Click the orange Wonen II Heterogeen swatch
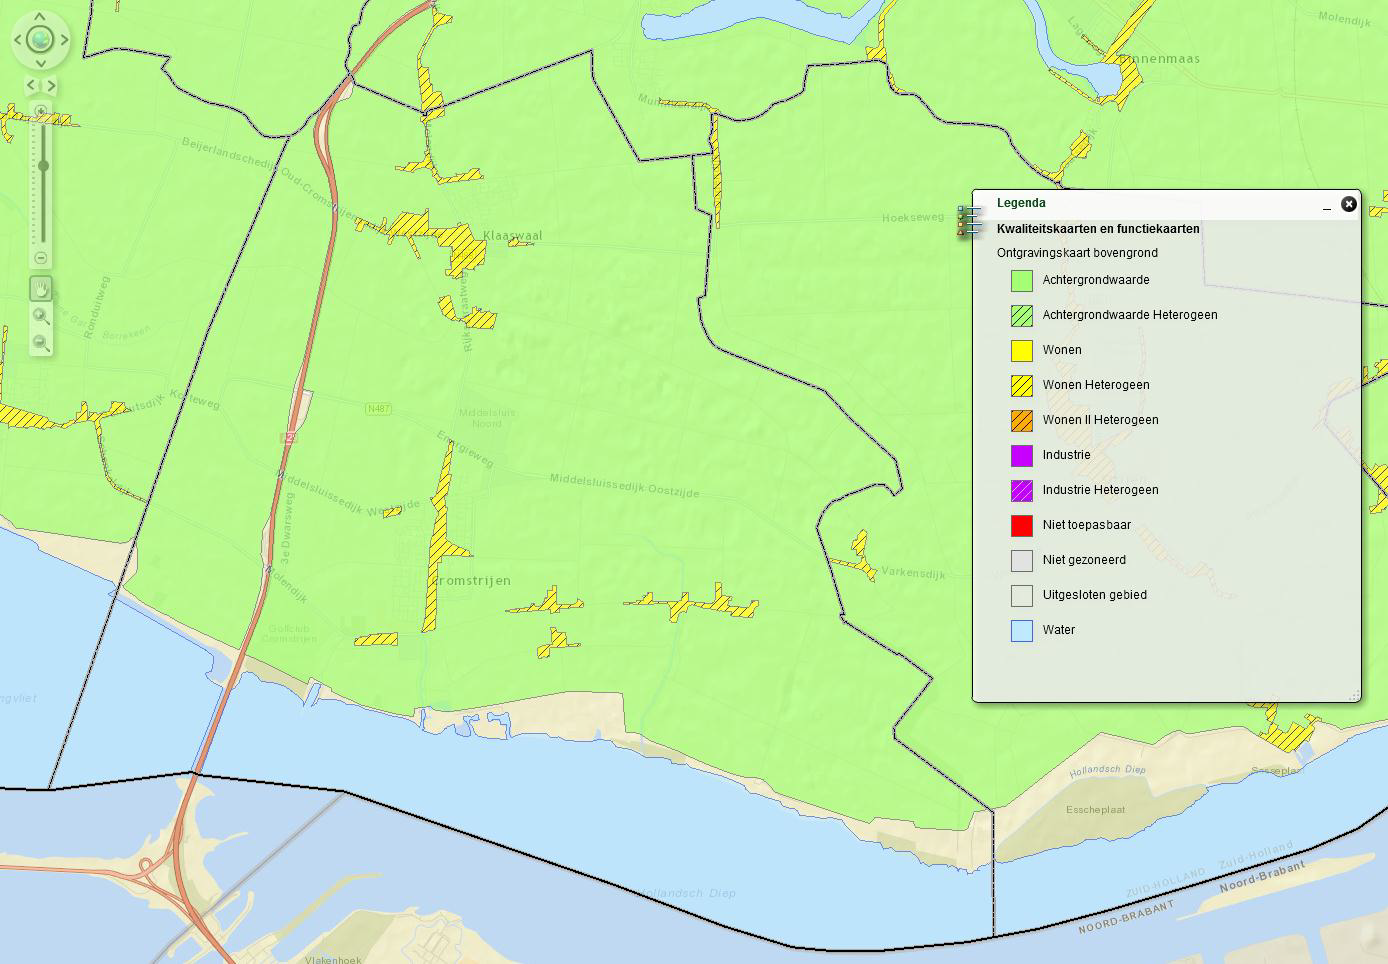The image size is (1388, 964). (x=1022, y=421)
